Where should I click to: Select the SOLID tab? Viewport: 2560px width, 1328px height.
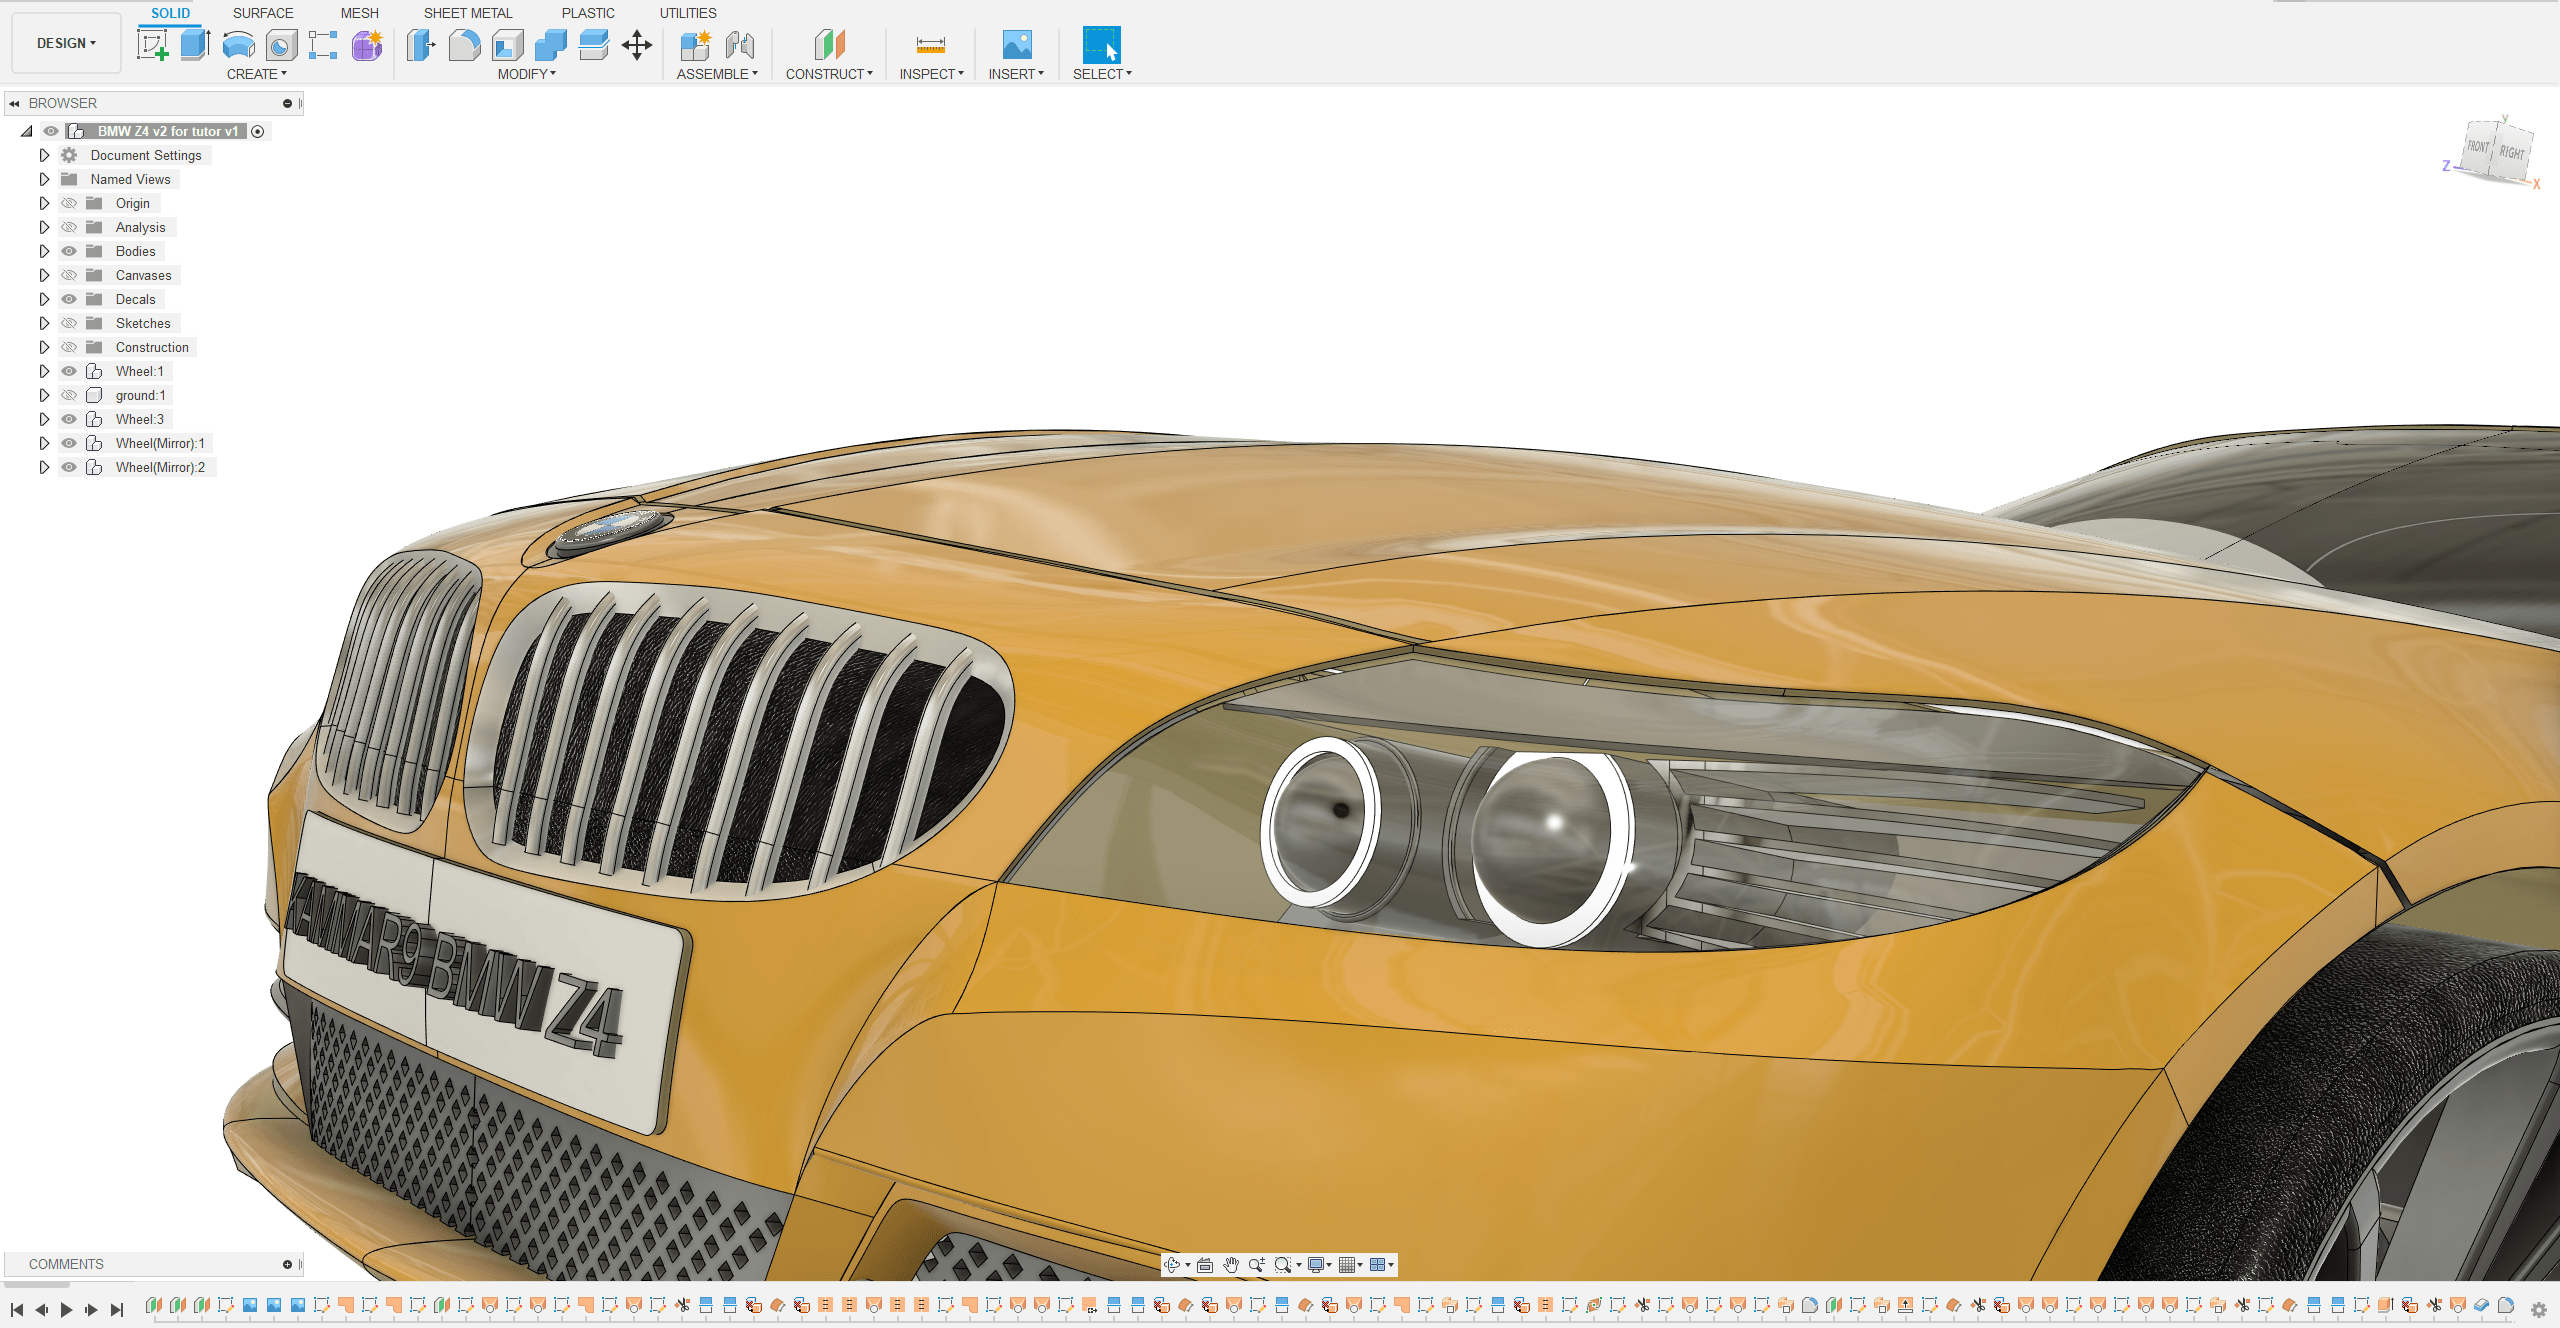point(170,13)
